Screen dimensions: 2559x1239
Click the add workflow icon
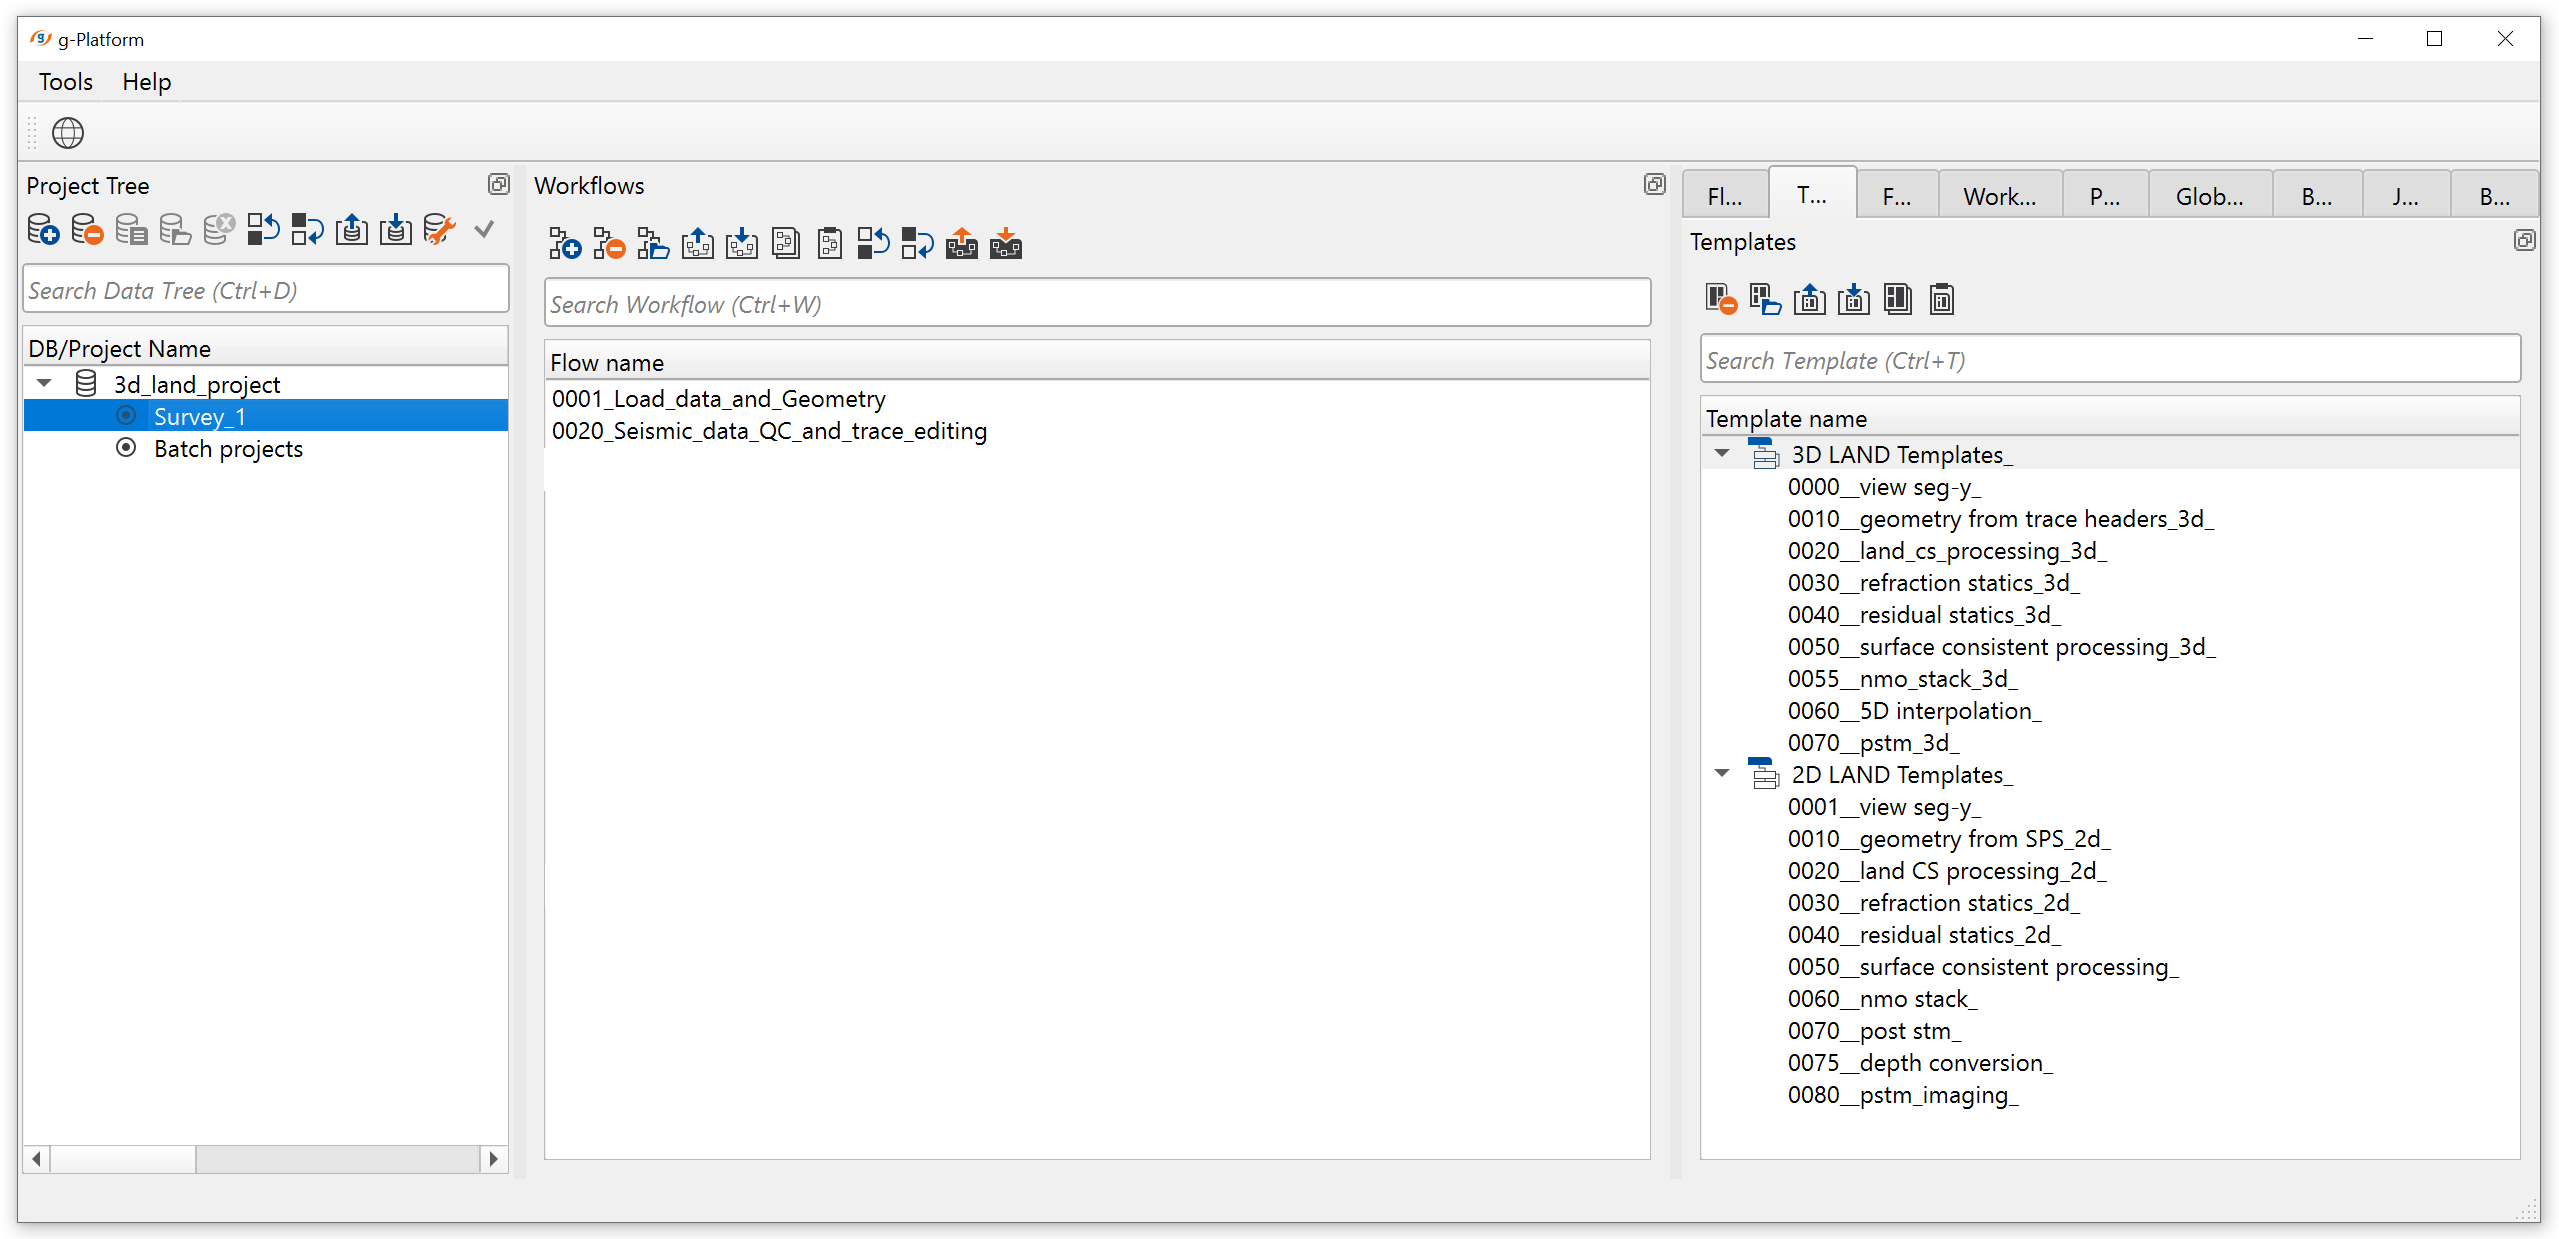[565, 244]
